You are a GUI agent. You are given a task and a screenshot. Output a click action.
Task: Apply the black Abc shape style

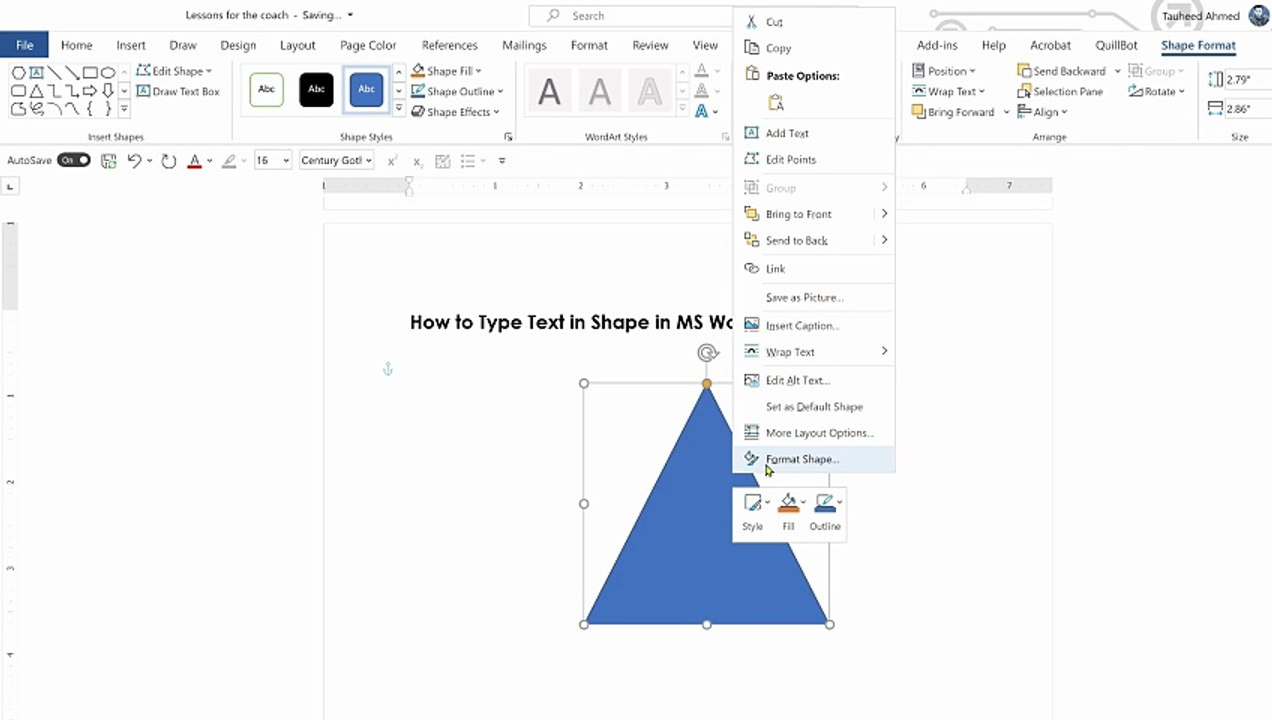point(316,89)
